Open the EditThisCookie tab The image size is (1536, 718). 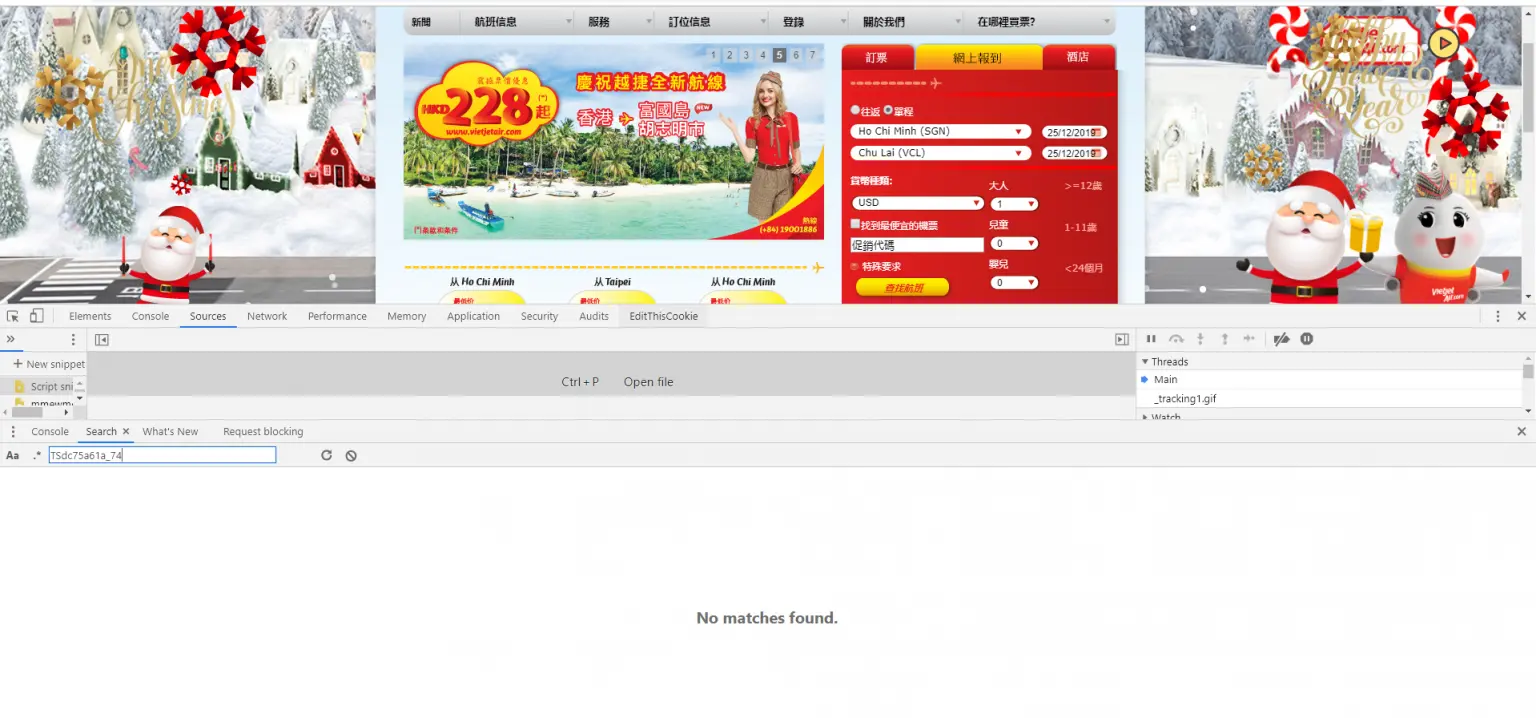click(663, 316)
